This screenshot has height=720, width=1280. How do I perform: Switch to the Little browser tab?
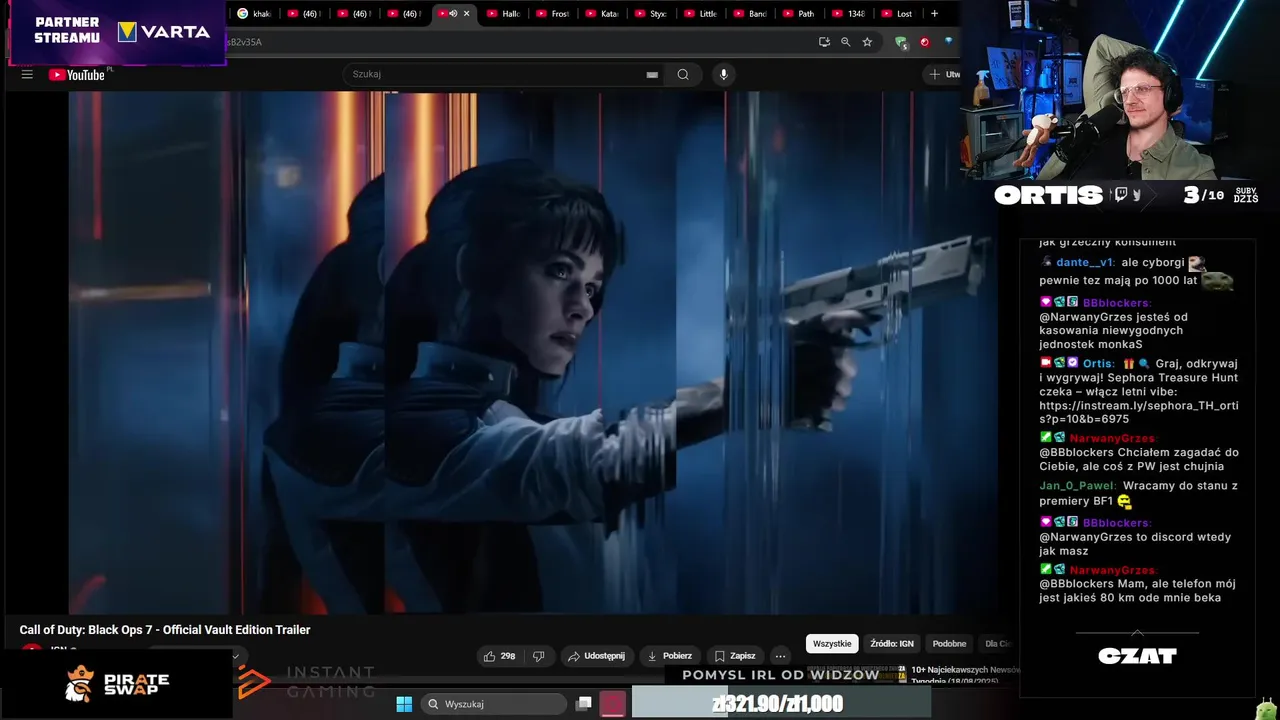pyautogui.click(x=700, y=14)
